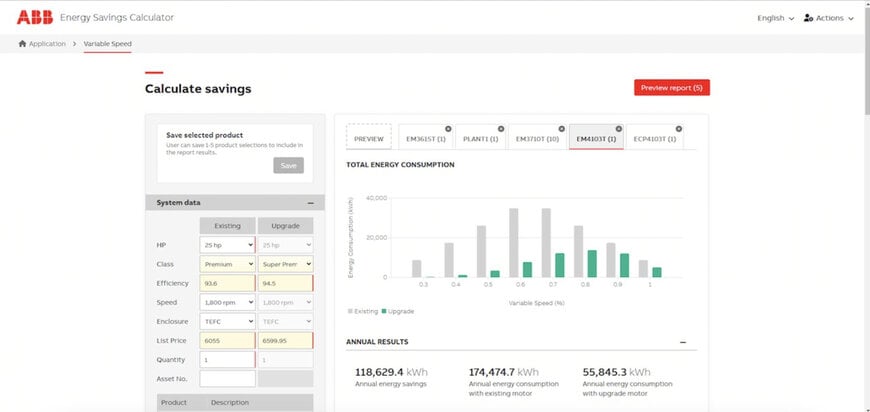Image resolution: width=870 pixels, height=412 pixels.
Task: Click the Product column header
Action: coord(174,403)
